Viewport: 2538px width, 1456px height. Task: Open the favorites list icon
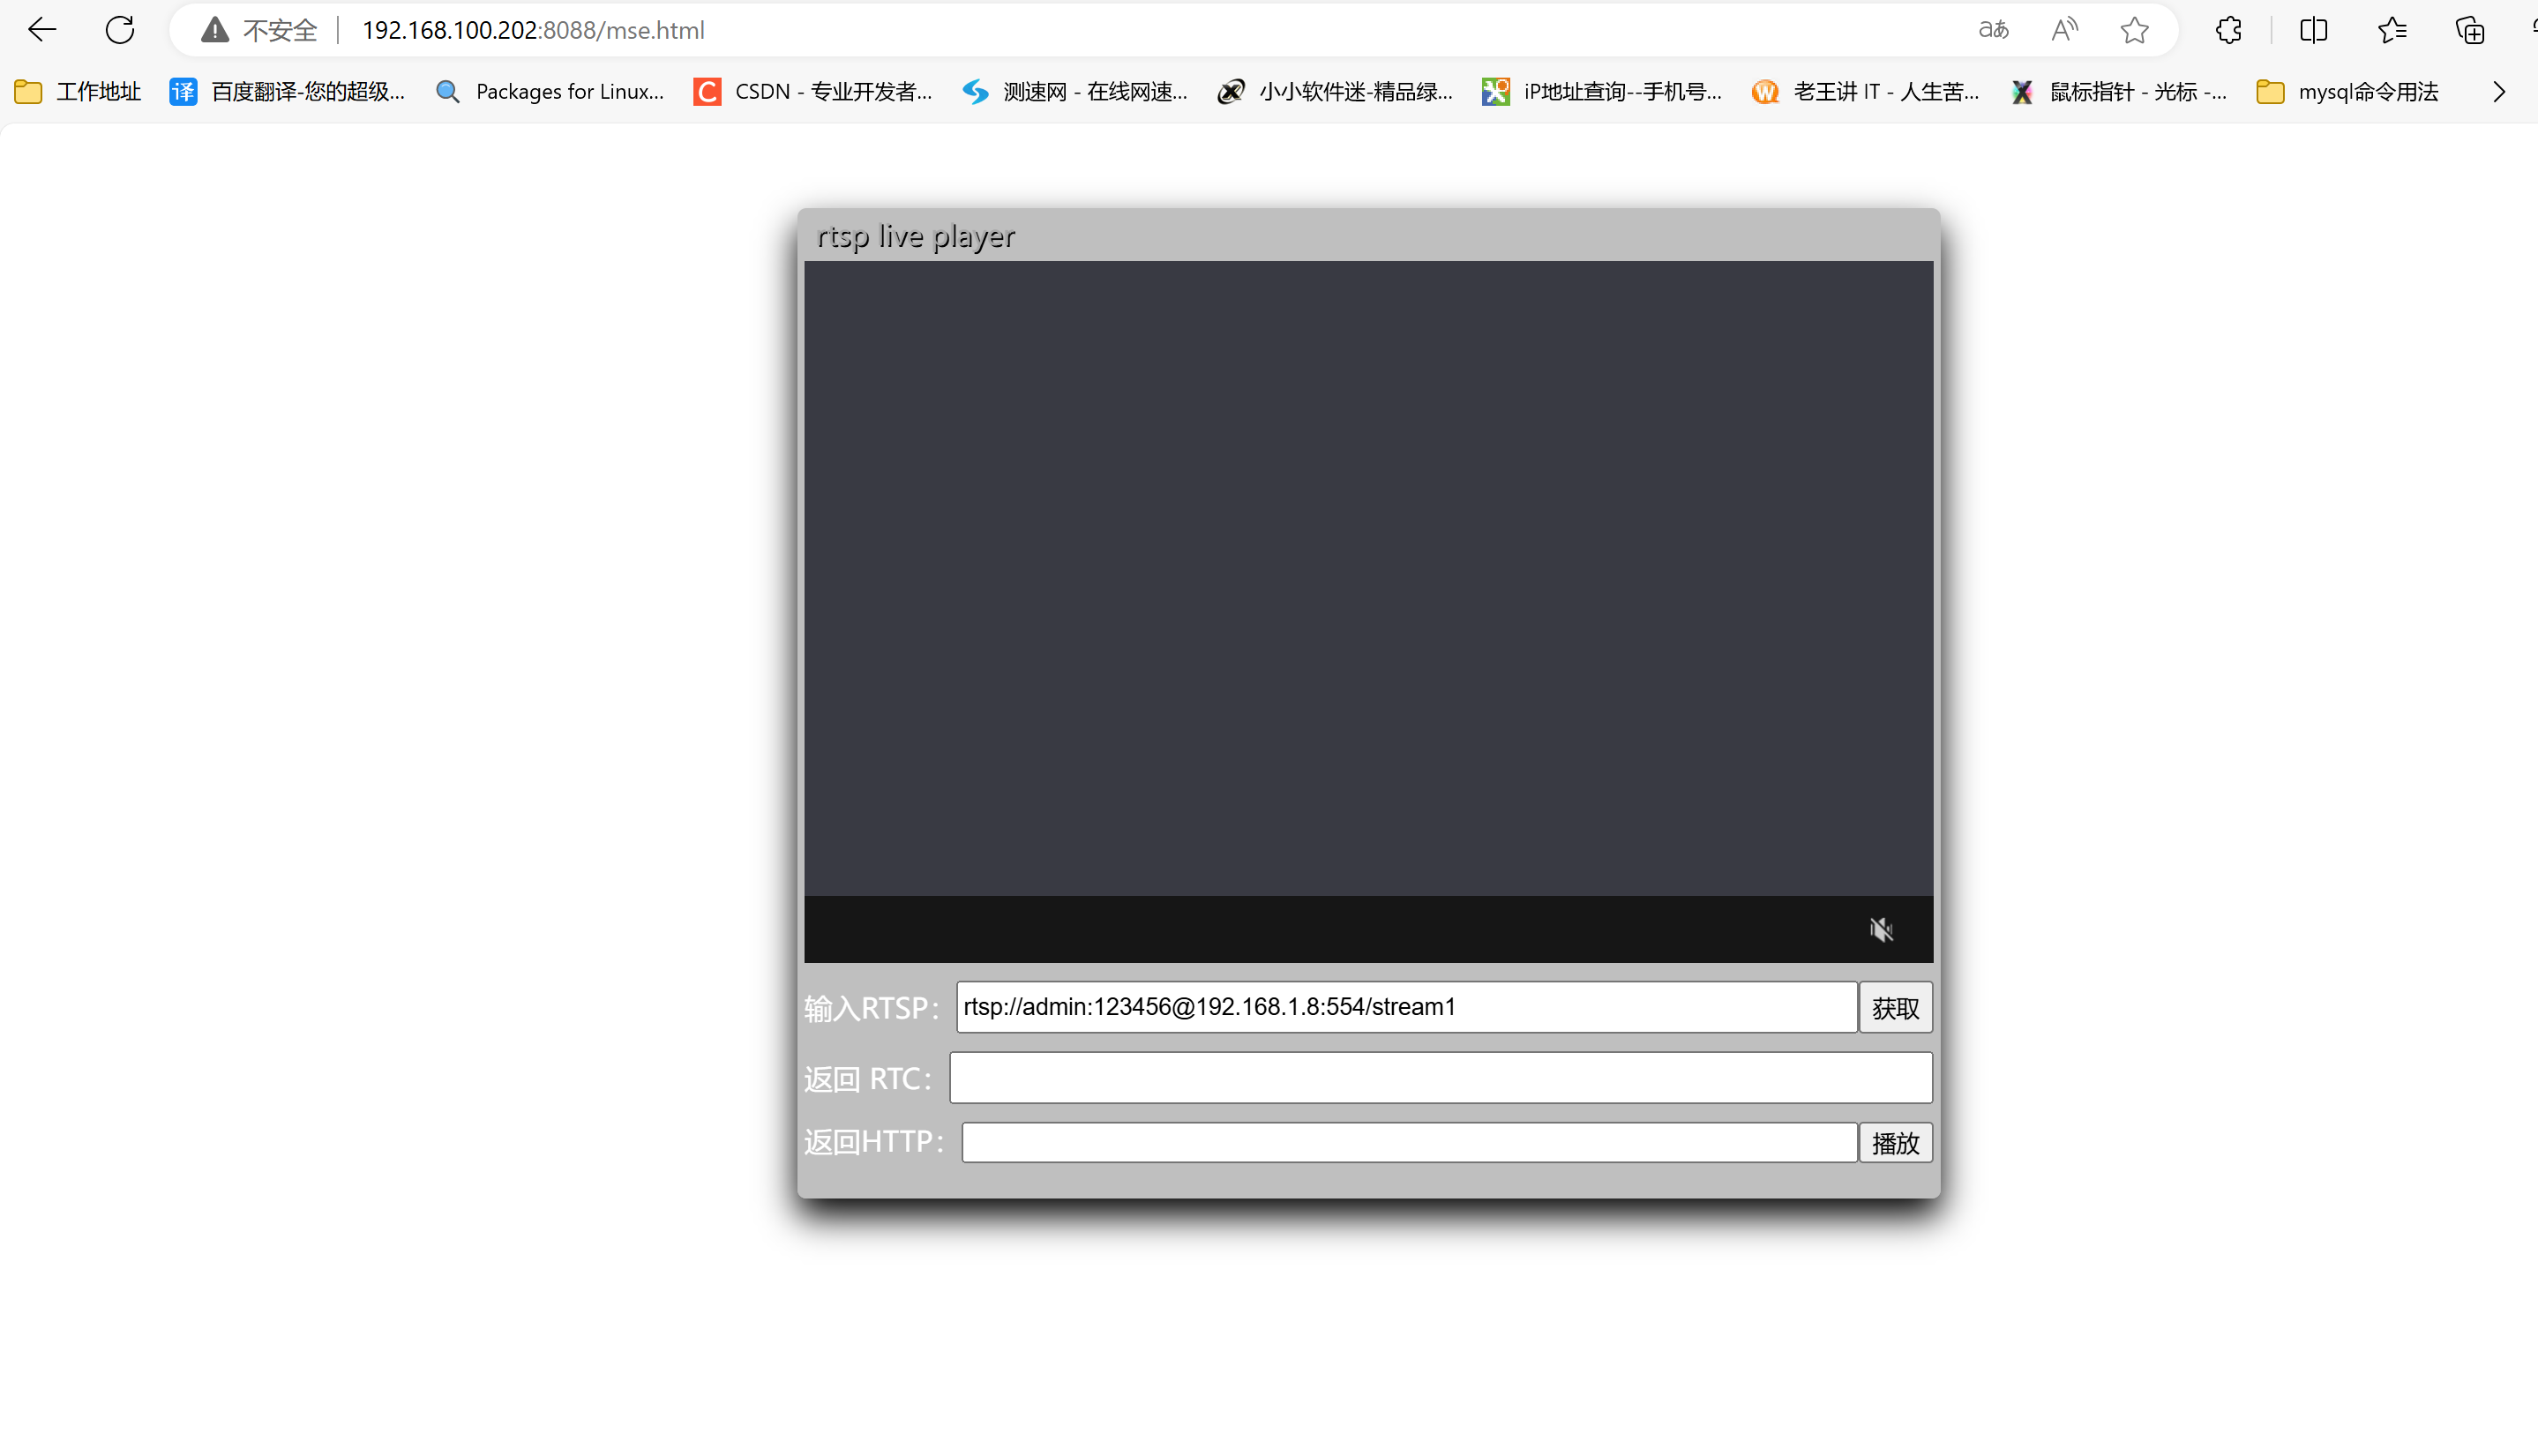(x=2392, y=30)
